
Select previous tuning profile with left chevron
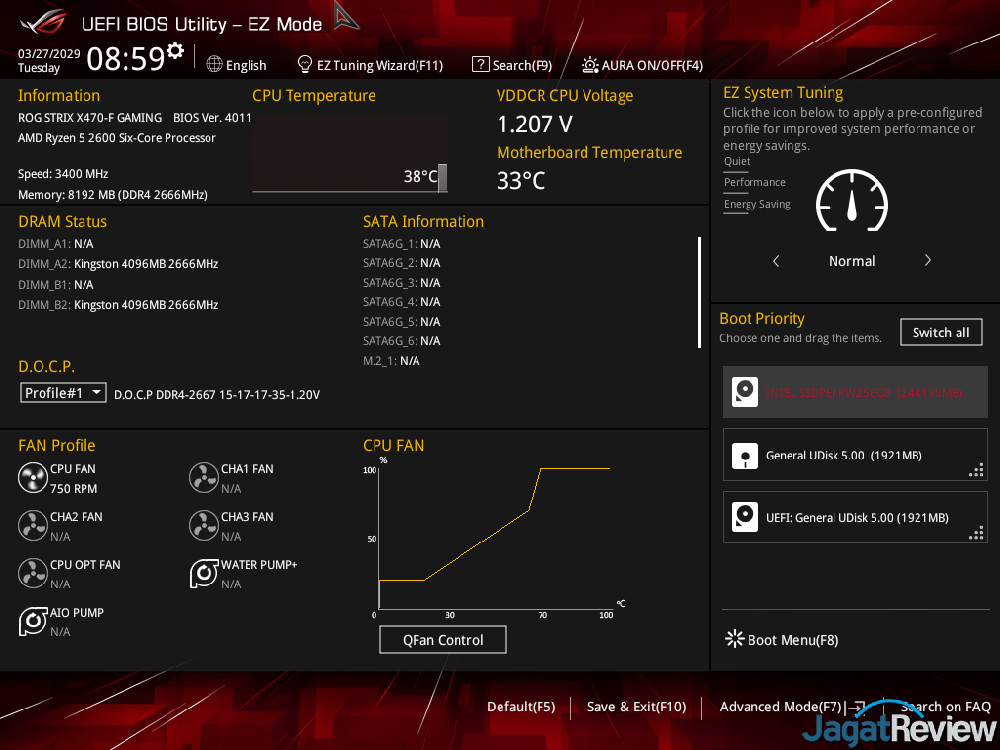[x=776, y=261]
